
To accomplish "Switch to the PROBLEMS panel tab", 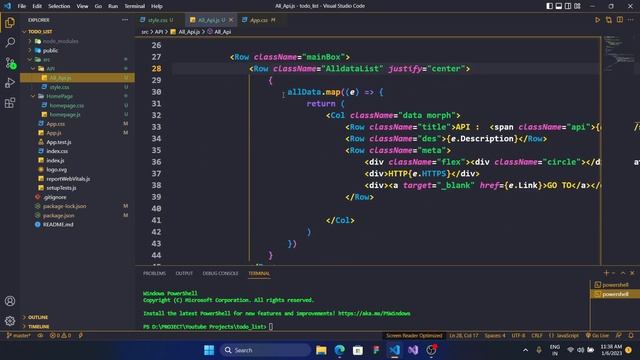I will point(154,273).
